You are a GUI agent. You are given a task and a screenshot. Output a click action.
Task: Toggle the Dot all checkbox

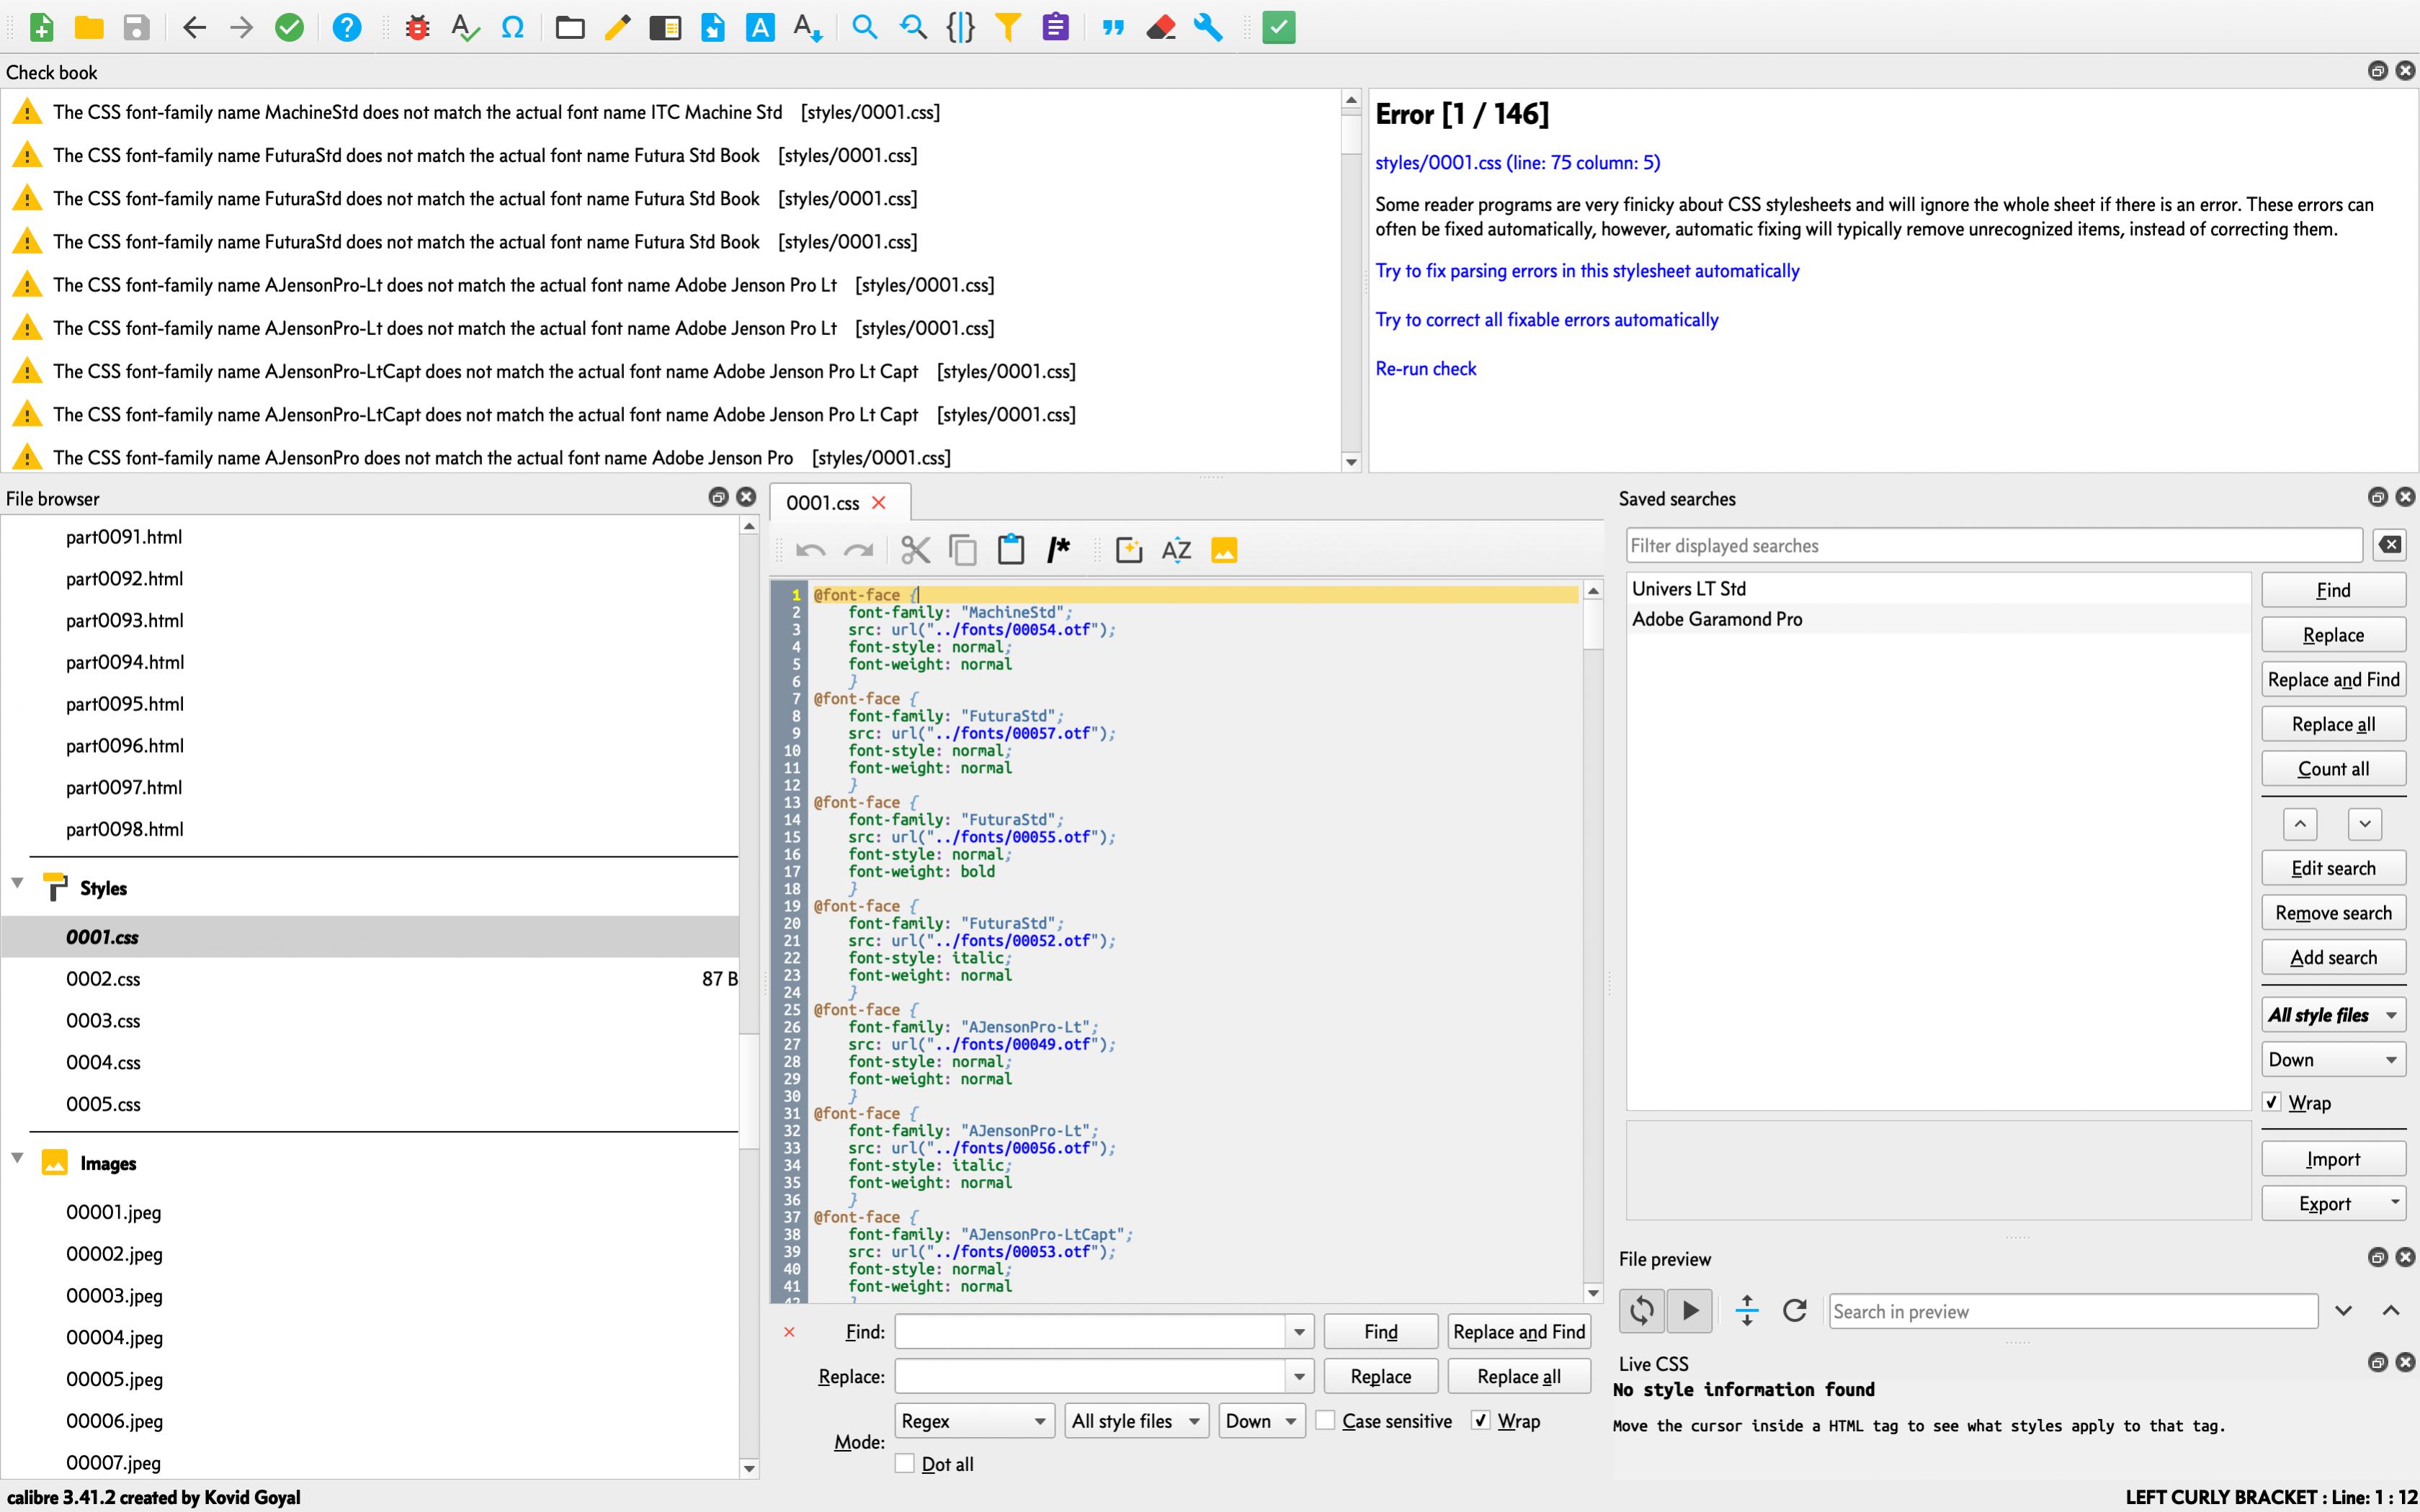[x=905, y=1464]
